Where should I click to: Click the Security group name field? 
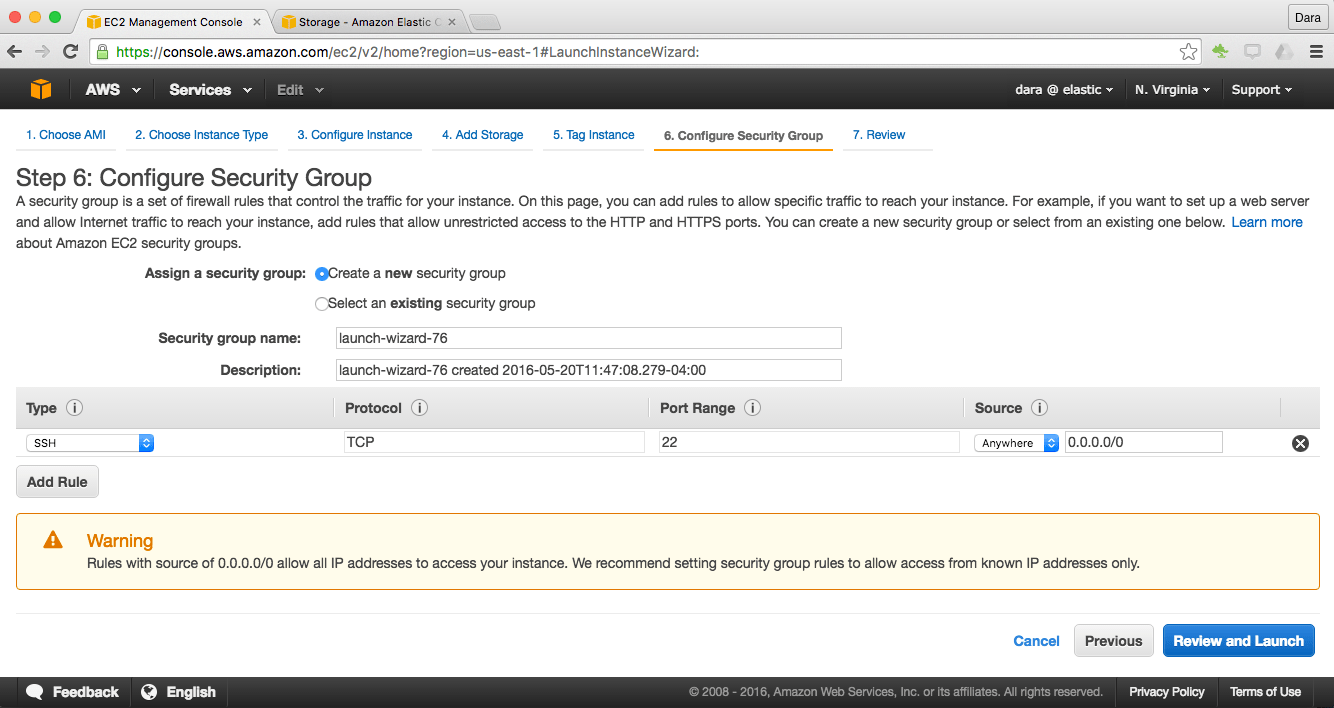tap(588, 337)
